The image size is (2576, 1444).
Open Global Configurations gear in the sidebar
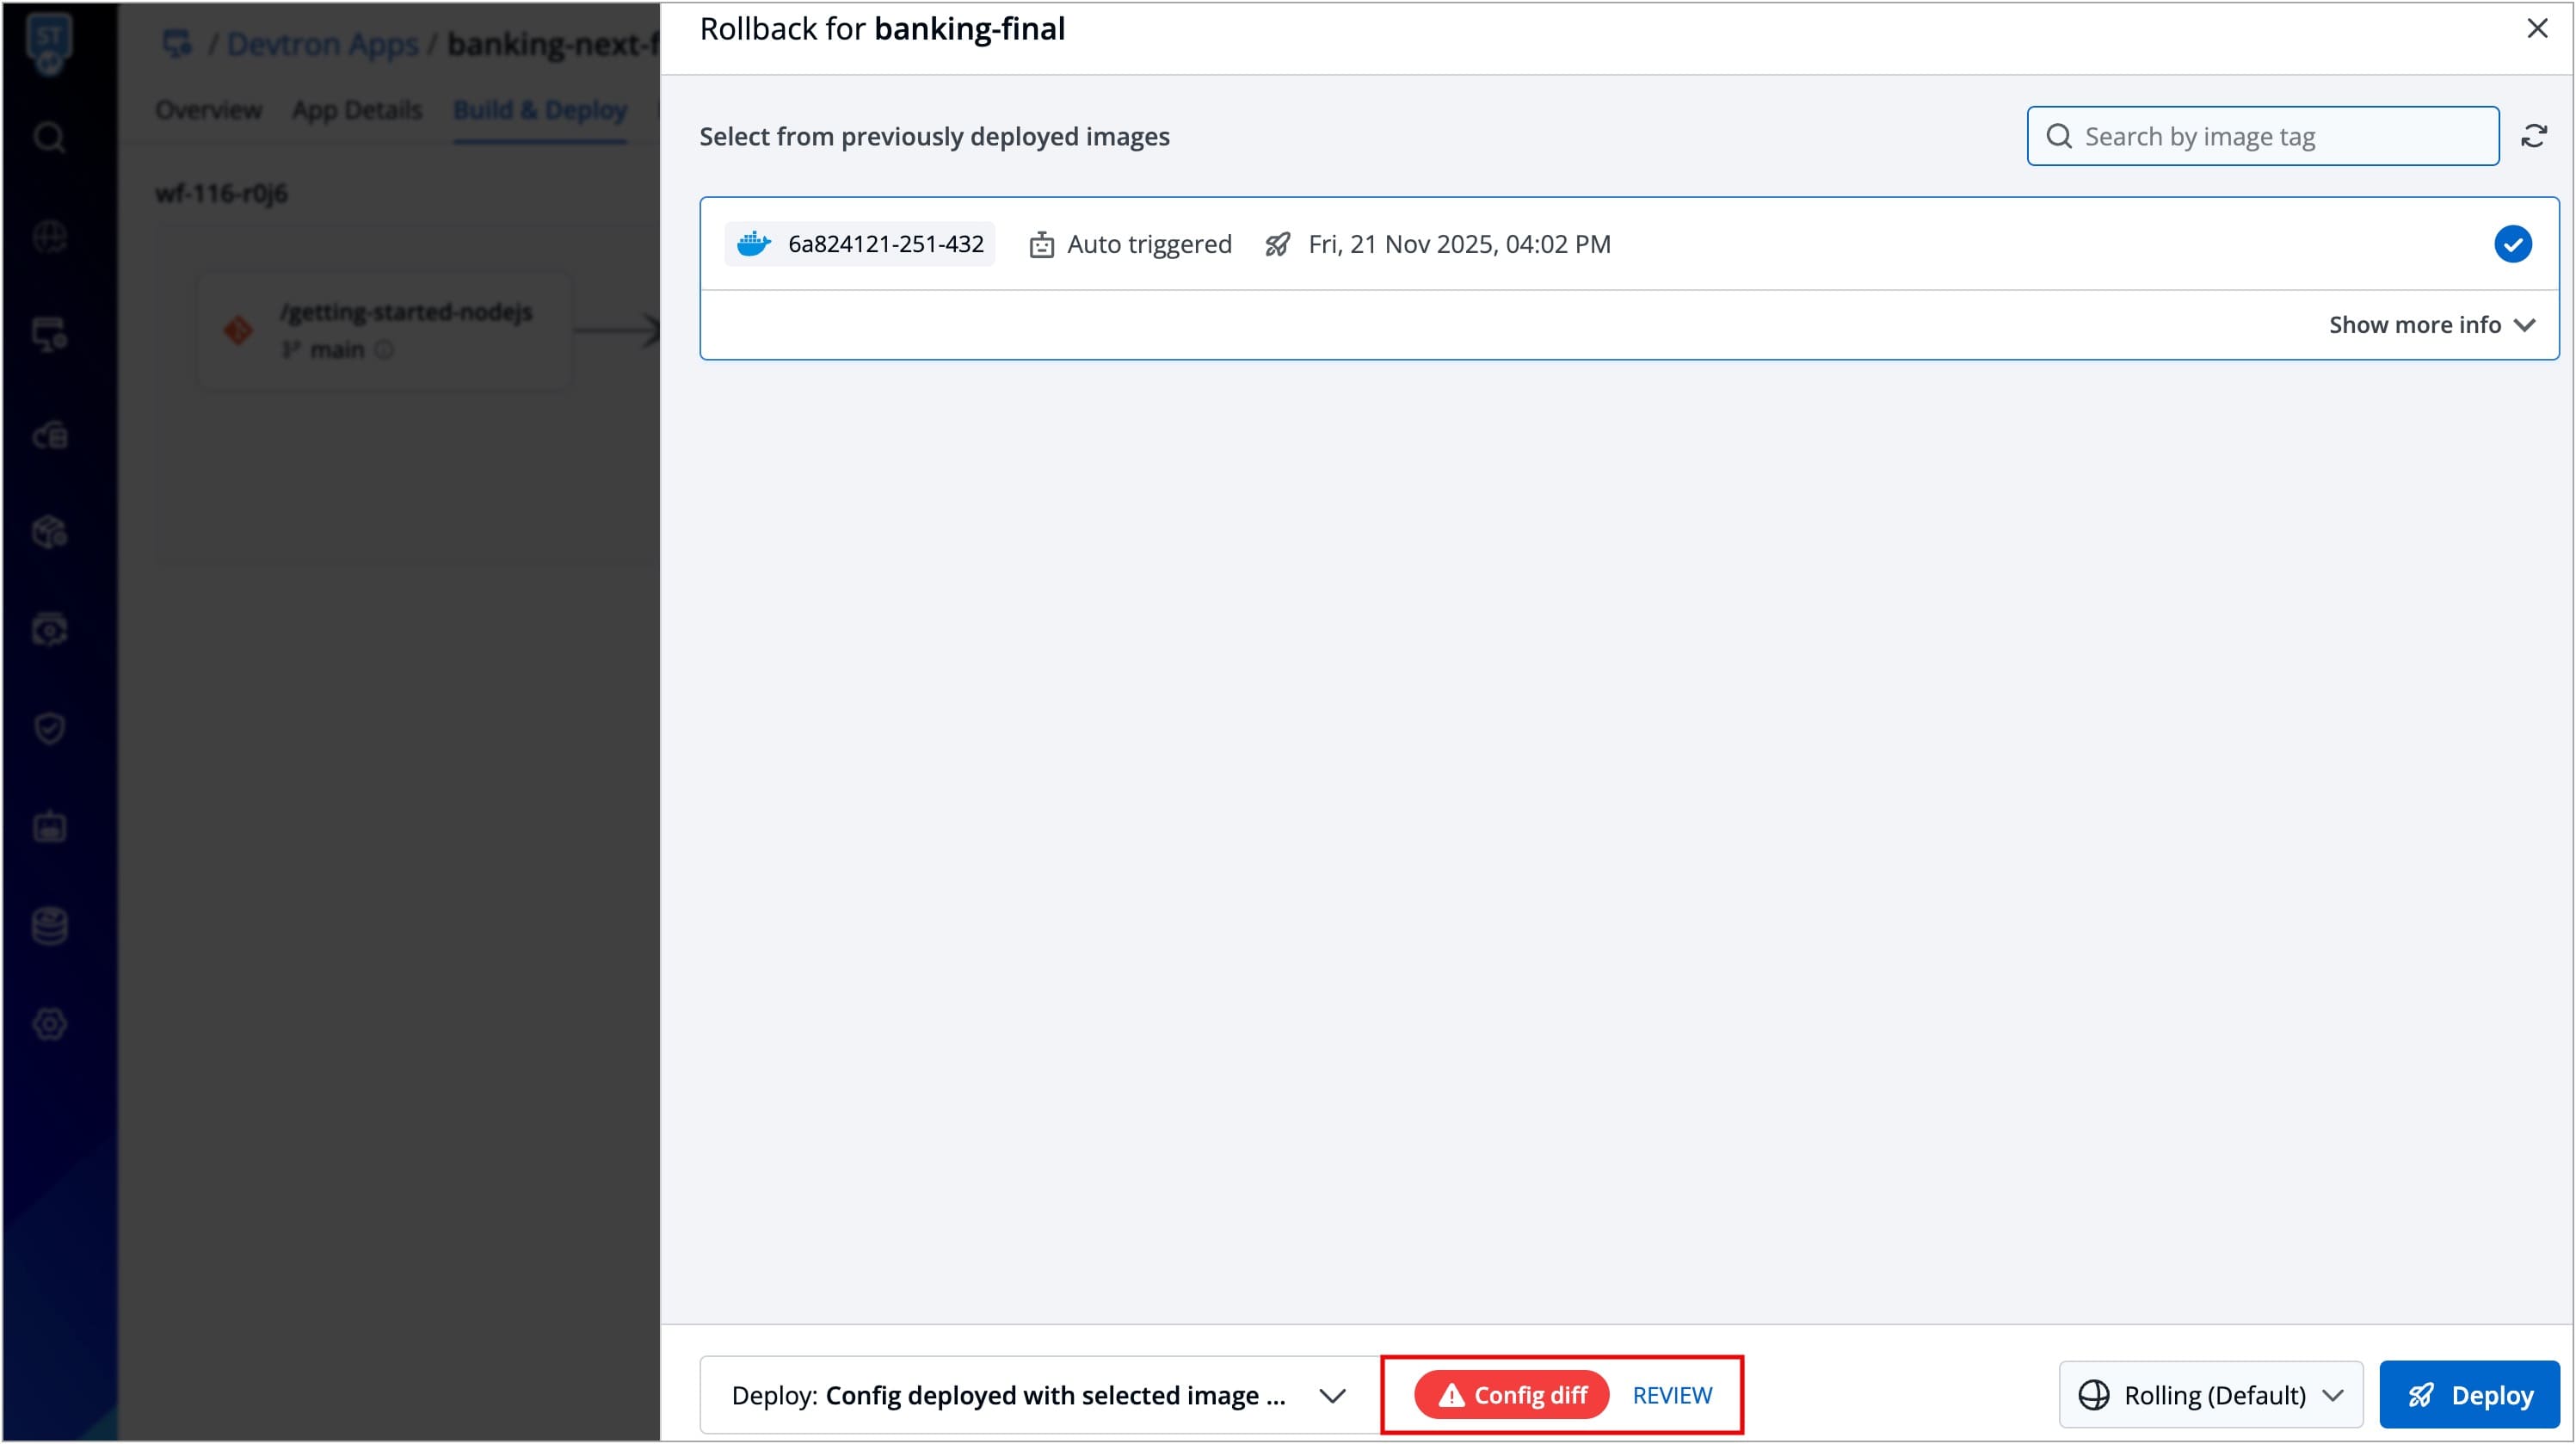point(49,1024)
